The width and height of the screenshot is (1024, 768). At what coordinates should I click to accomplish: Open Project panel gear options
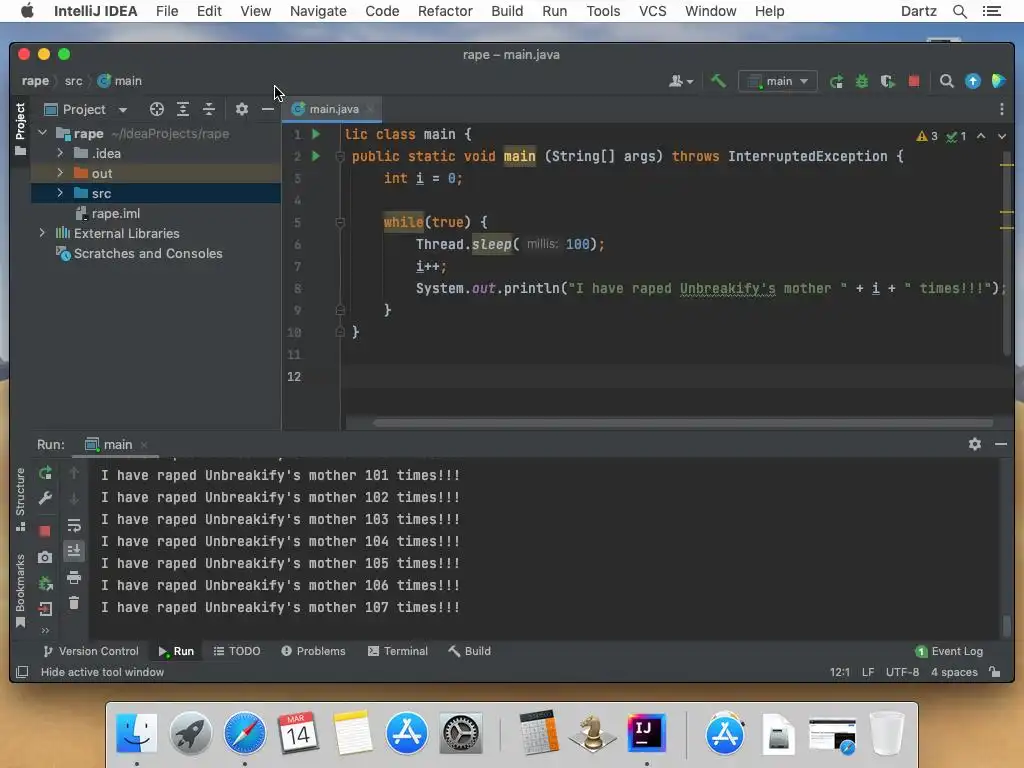click(242, 109)
